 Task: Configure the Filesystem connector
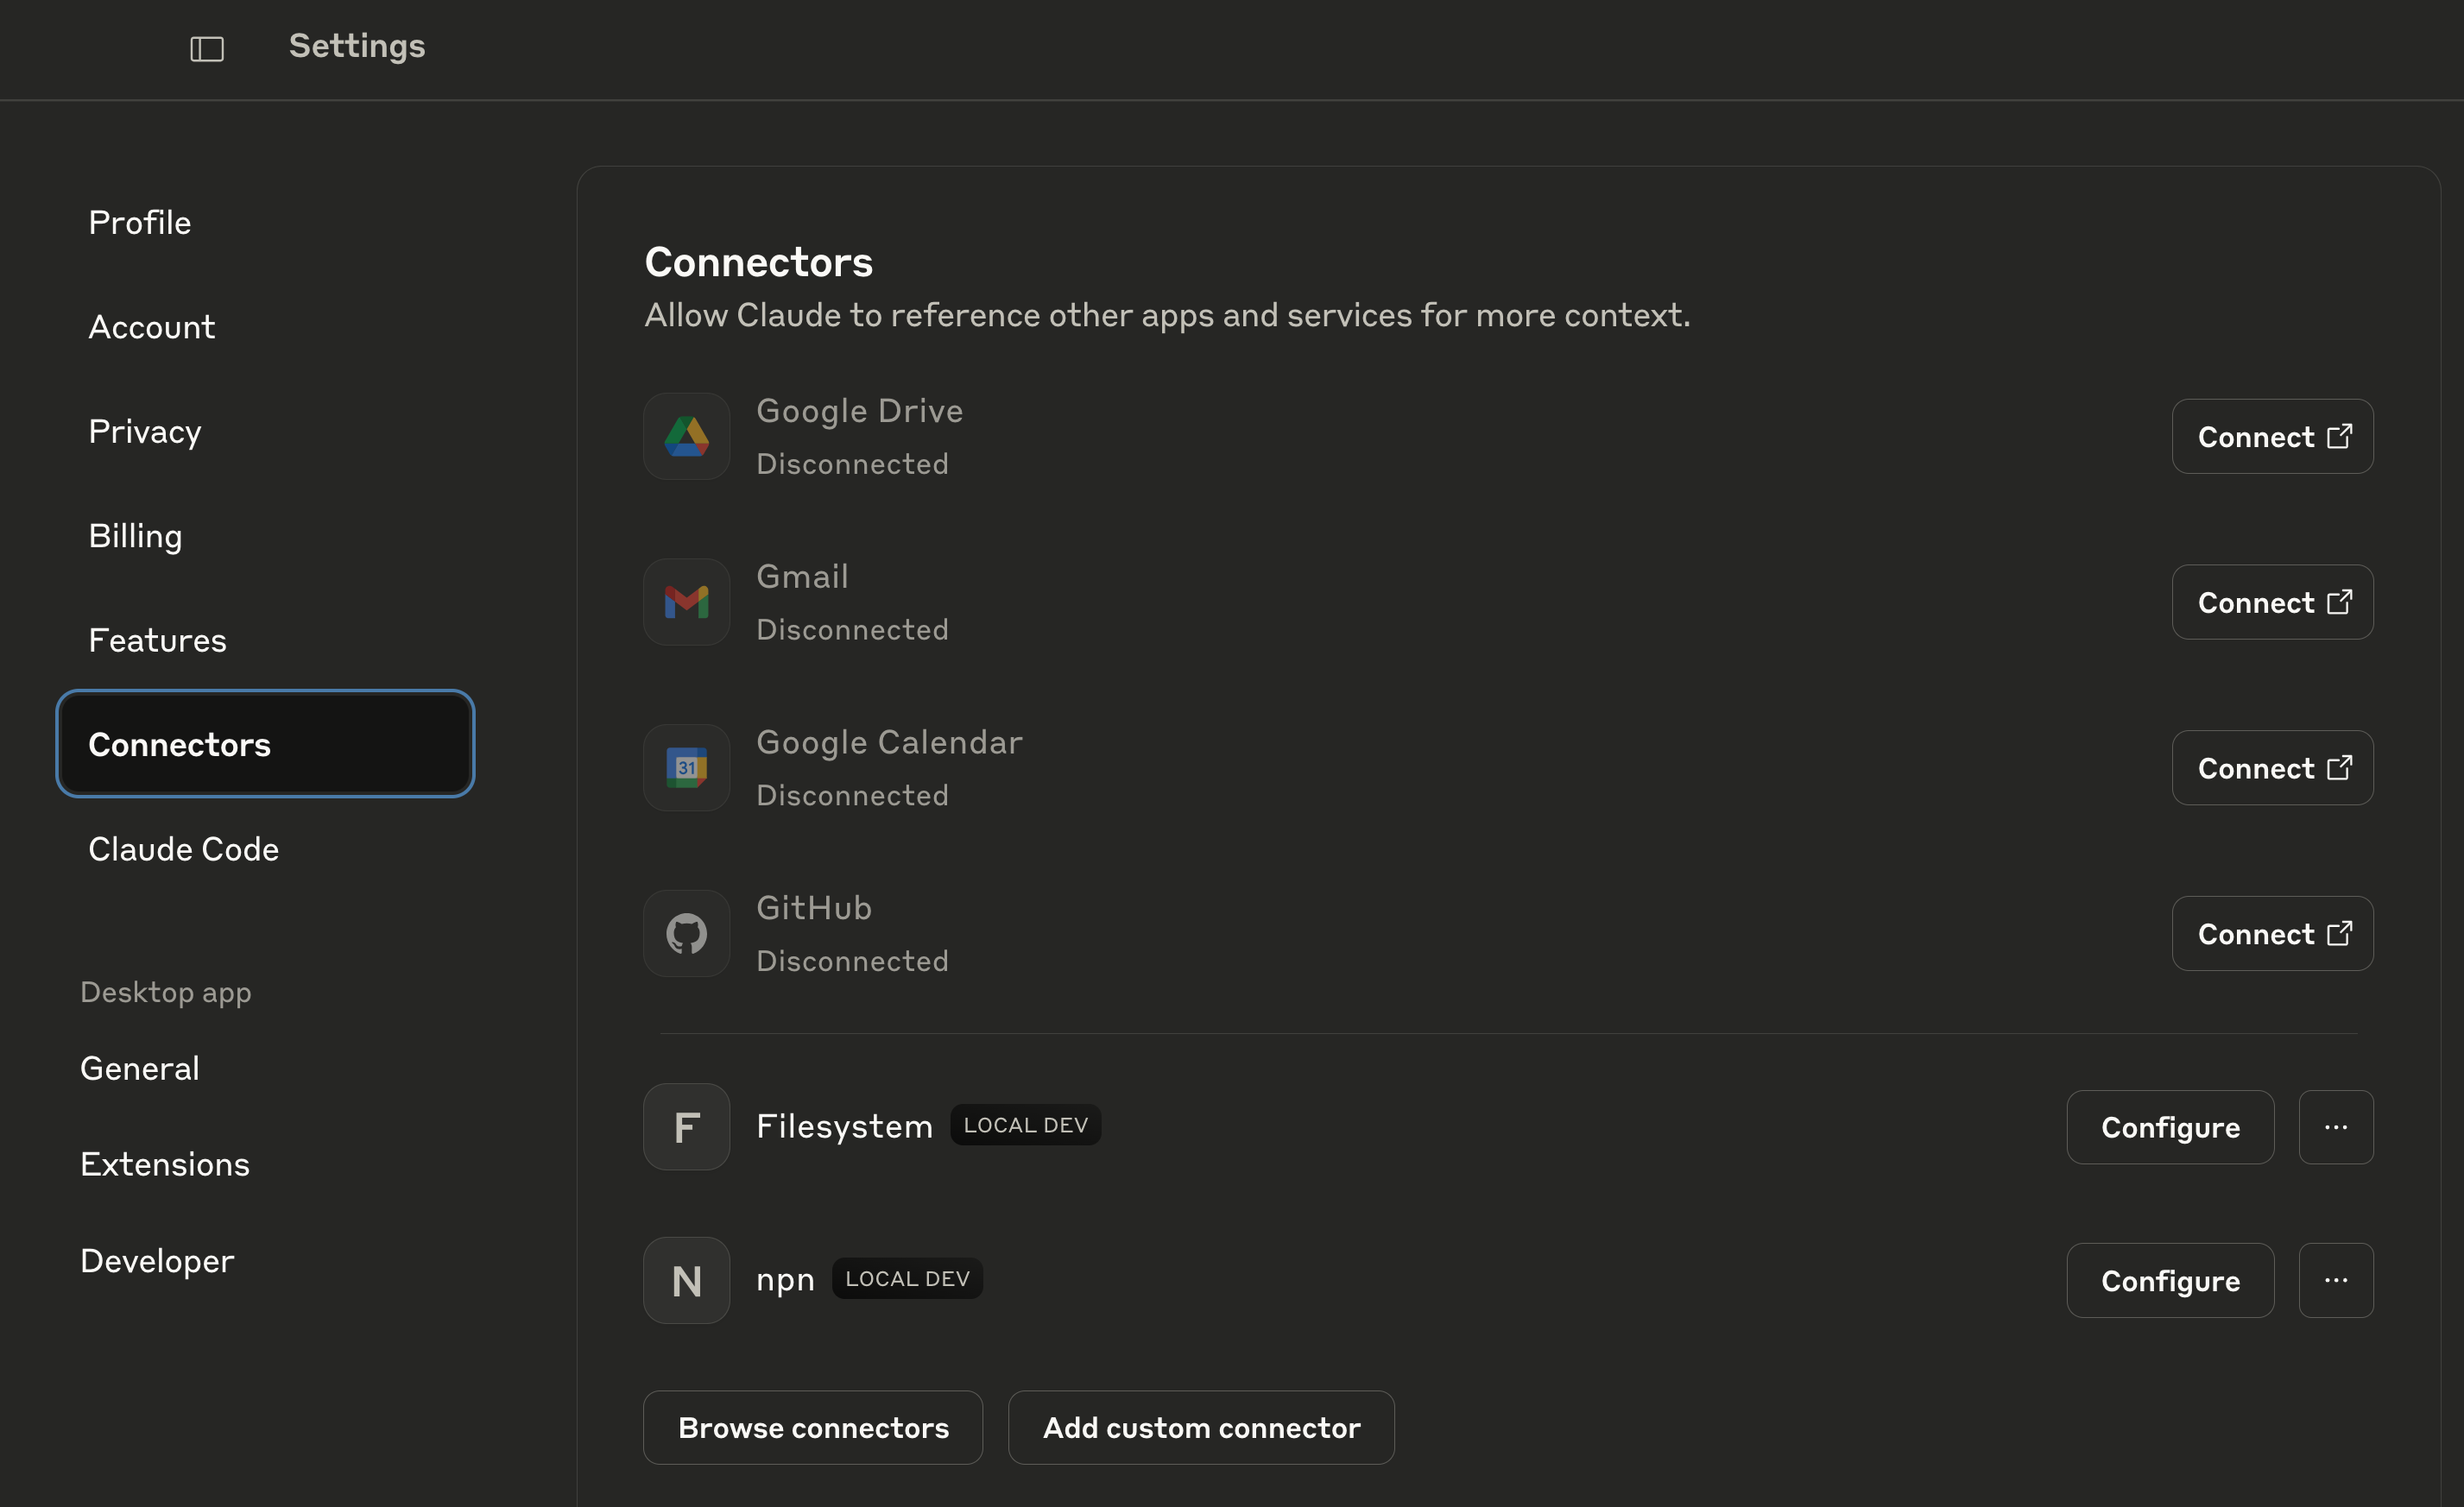pos(2170,1127)
